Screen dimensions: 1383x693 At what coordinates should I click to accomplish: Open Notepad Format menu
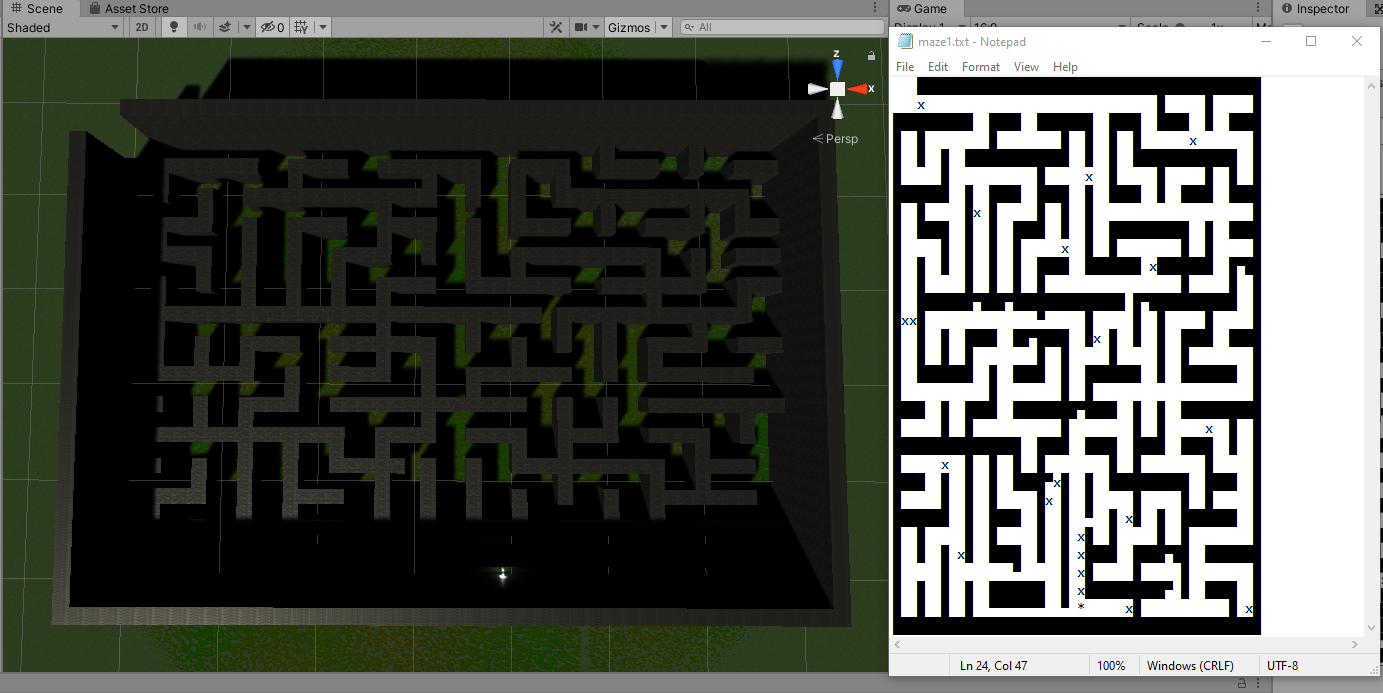click(x=981, y=67)
